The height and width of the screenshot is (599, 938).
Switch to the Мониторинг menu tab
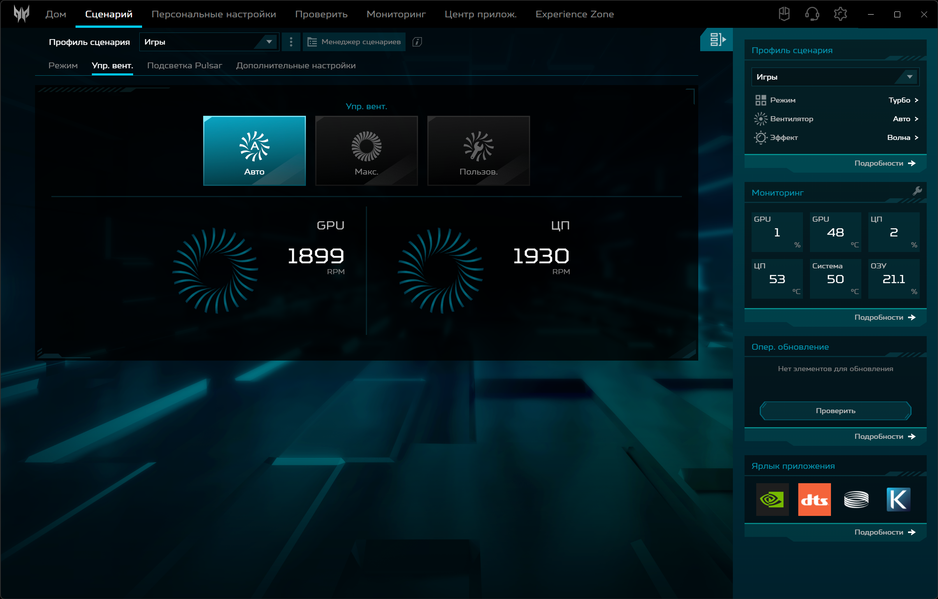[396, 14]
